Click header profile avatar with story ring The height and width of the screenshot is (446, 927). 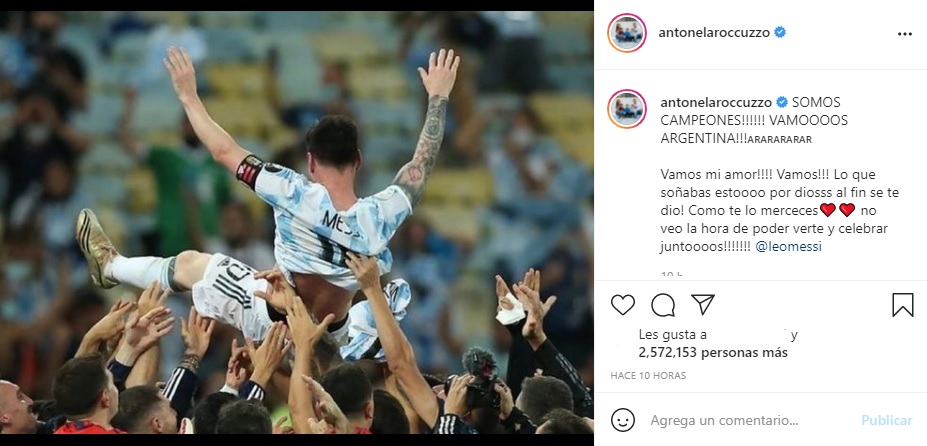click(x=627, y=33)
